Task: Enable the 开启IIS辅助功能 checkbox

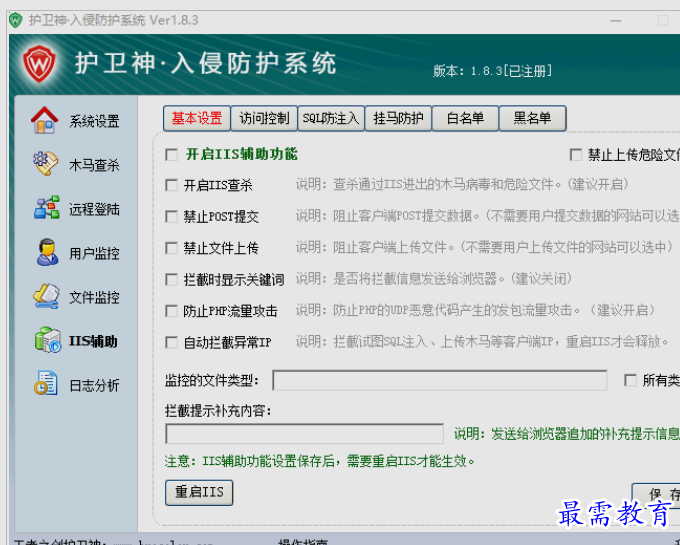Action: (x=172, y=154)
